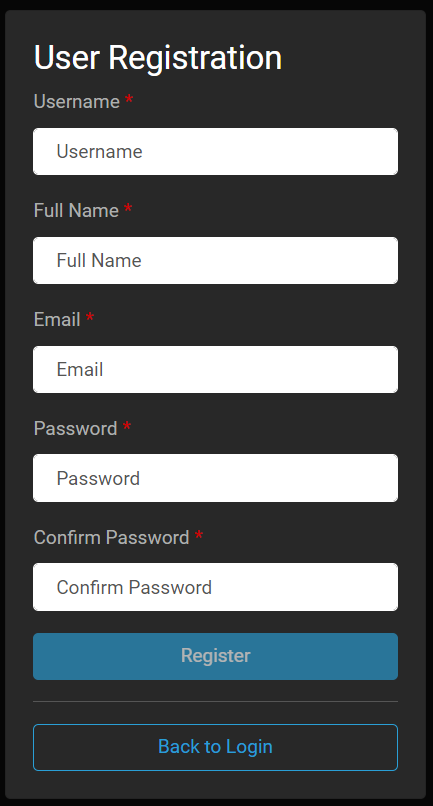This screenshot has height=806, width=433.
Task: Click red asterisk next to Full Name
Action: (128, 209)
